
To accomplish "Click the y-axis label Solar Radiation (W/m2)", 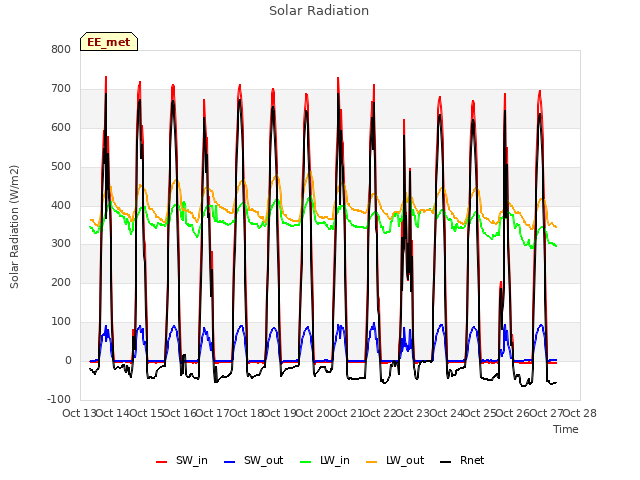I will tap(14, 227).
